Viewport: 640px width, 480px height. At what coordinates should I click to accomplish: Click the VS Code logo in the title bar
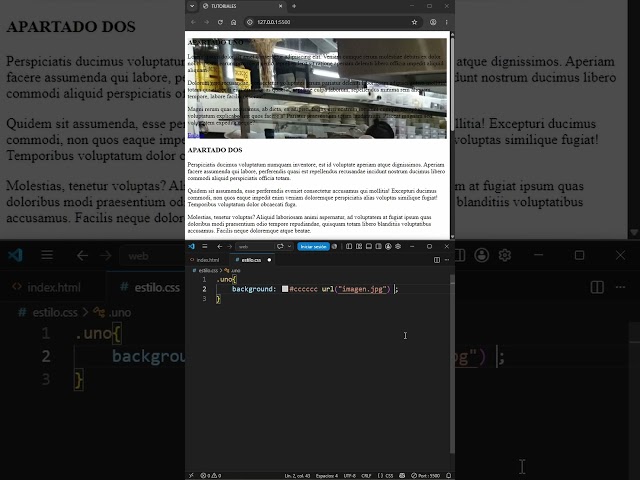[191, 247]
